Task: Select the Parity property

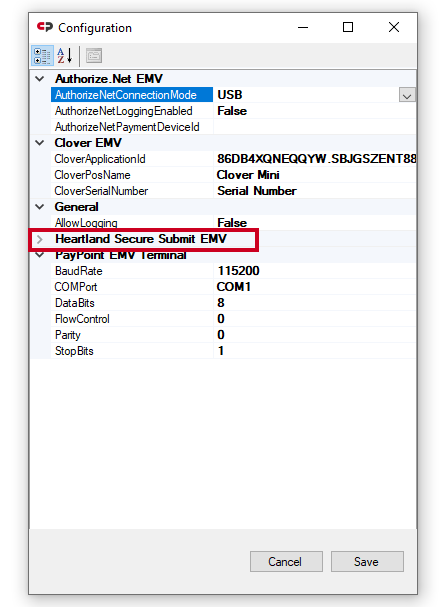Action: click(x=132, y=335)
